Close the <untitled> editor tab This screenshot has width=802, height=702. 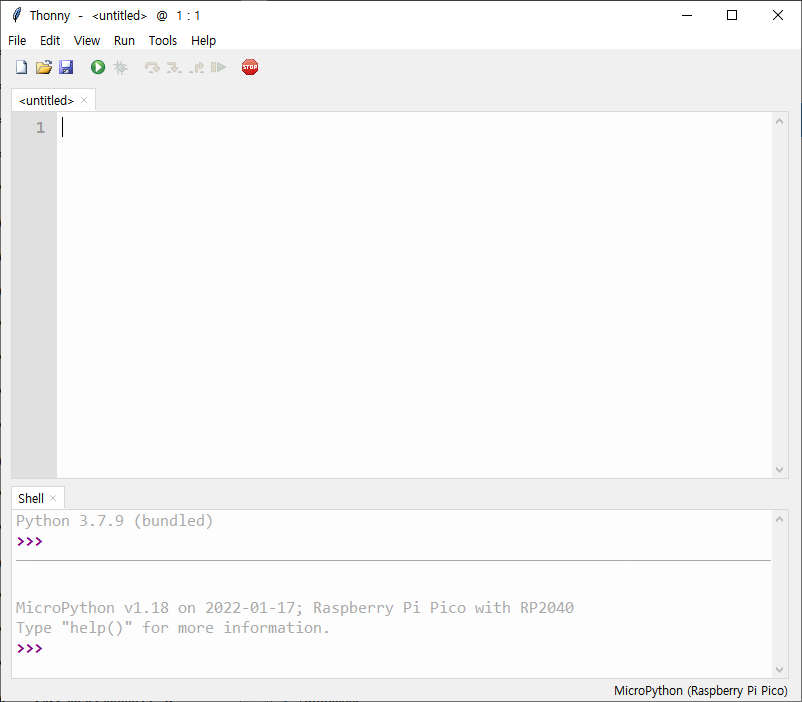click(84, 100)
